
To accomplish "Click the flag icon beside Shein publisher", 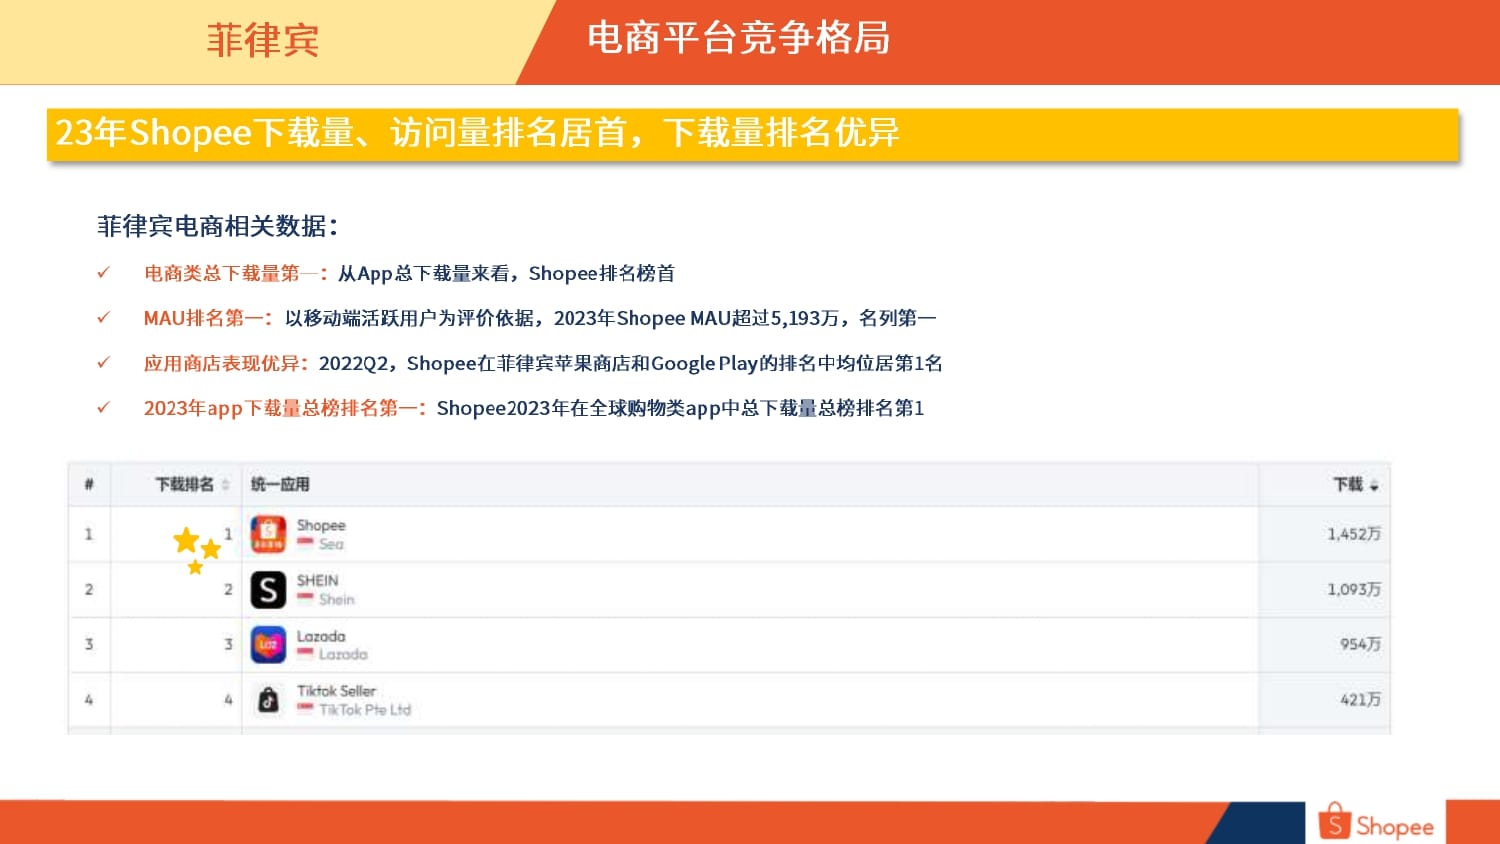I will (x=305, y=599).
